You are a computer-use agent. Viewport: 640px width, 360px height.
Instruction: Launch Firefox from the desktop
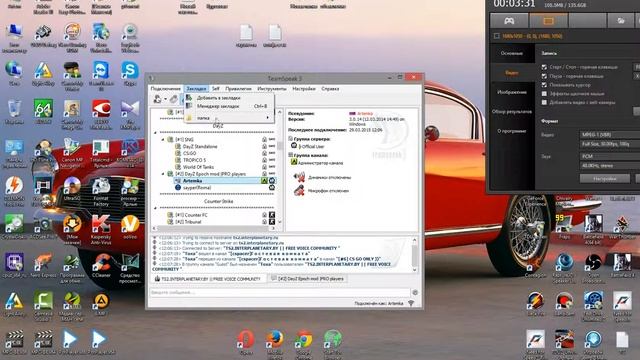tap(275, 342)
